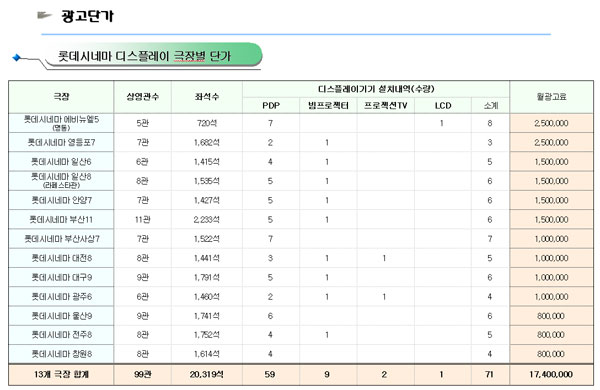Click the PDP count 6 in the 울산9 row

tap(270, 316)
